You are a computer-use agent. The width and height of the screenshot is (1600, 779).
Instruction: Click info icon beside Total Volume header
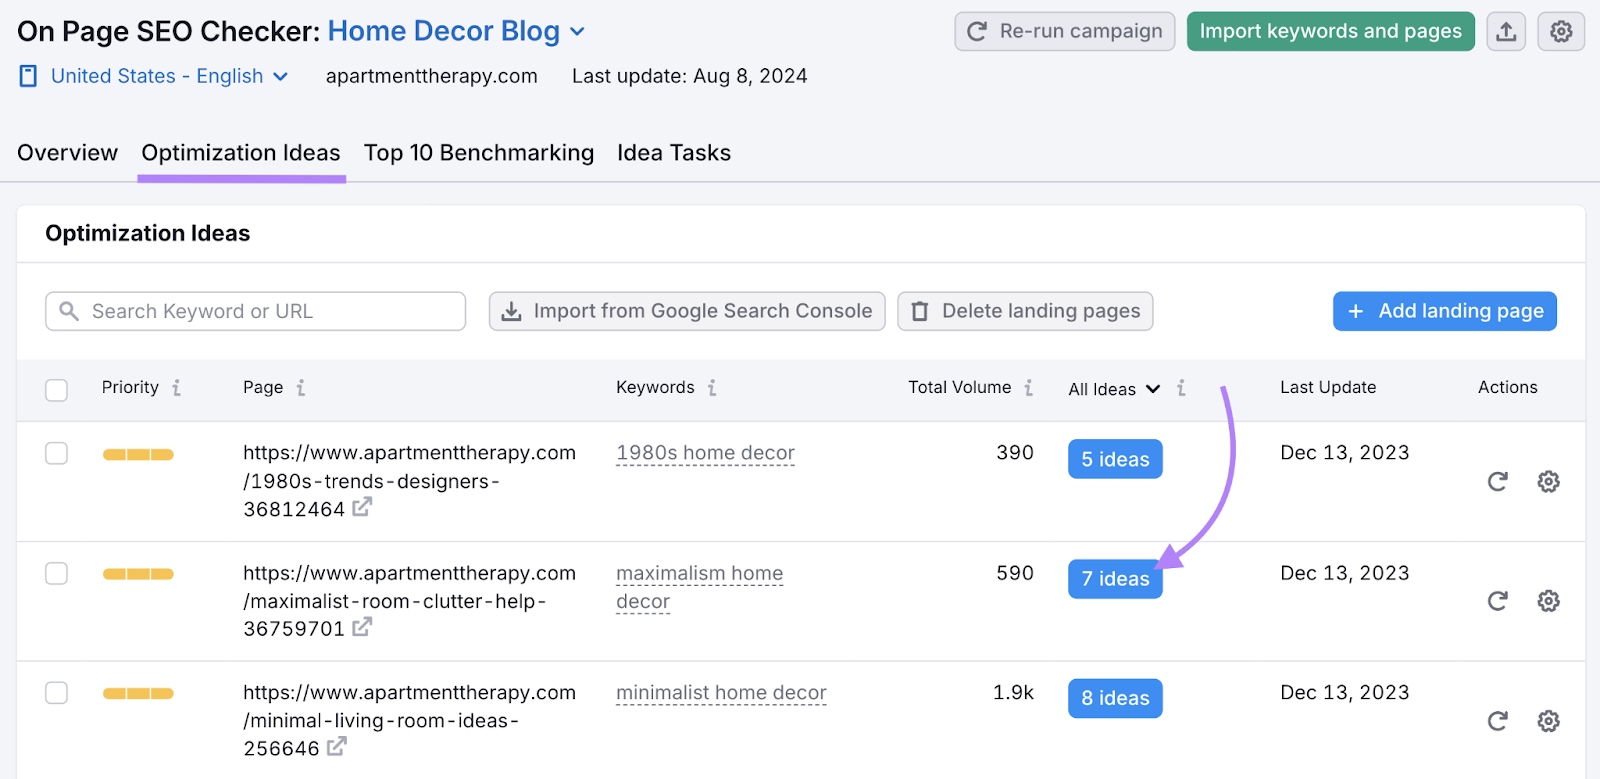pos(1028,388)
